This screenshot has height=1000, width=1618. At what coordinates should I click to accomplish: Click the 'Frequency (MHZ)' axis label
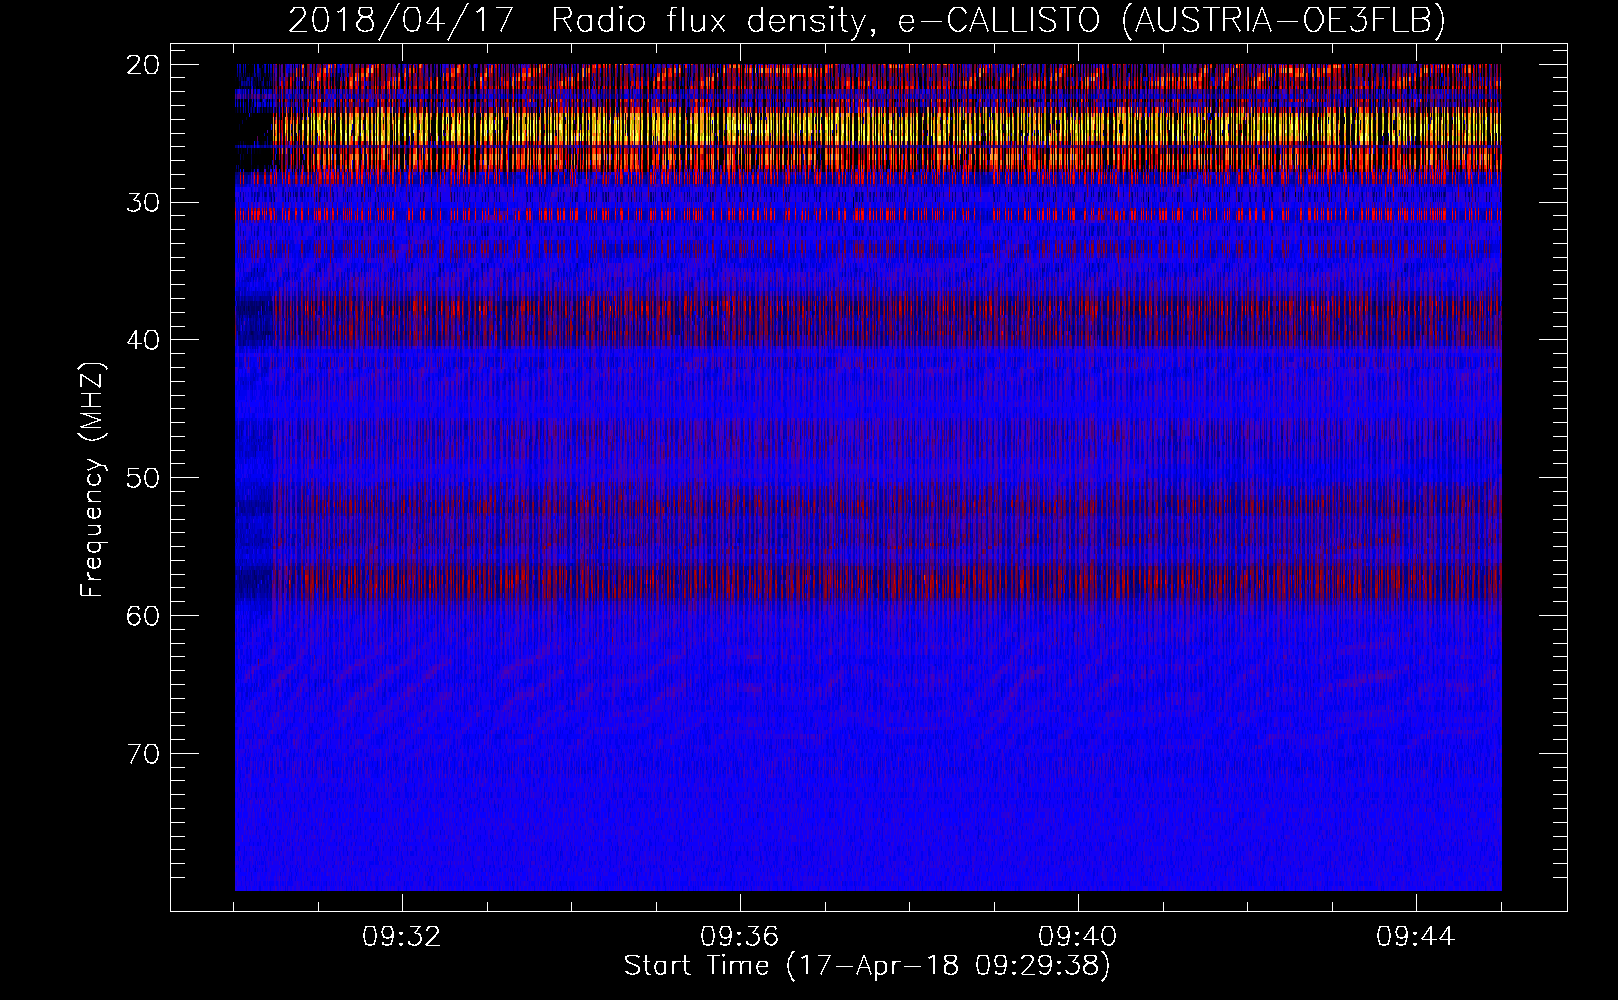pyautogui.click(x=92, y=479)
